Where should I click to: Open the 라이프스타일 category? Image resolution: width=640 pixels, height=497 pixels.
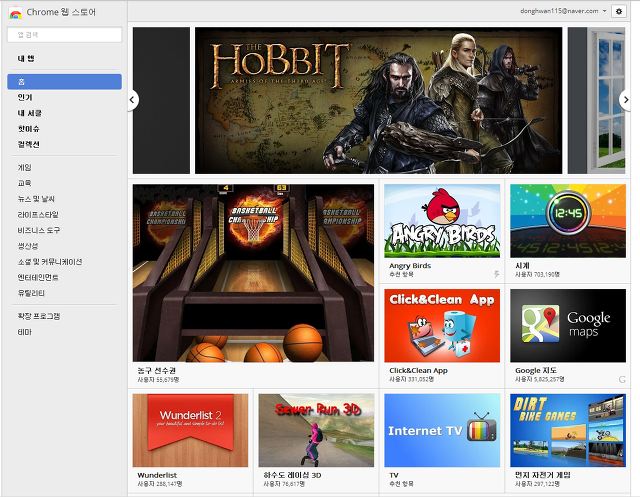38,214
